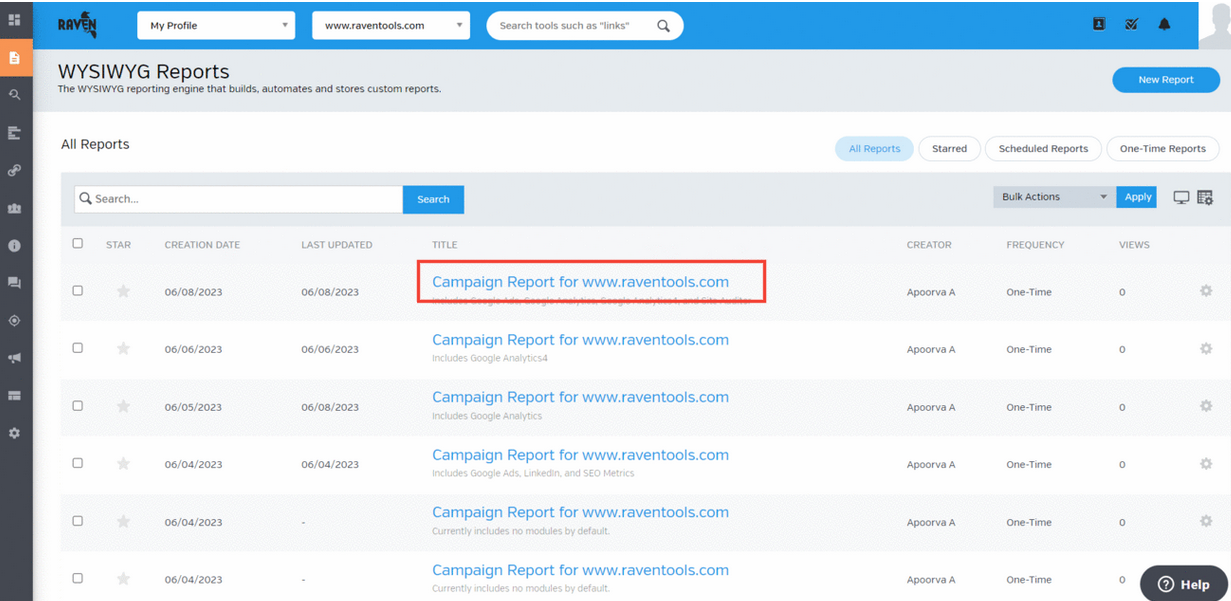The height and width of the screenshot is (601, 1231).
Task: Open gear options for the 06/08/2023 report
Action: [x=1205, y=291]
